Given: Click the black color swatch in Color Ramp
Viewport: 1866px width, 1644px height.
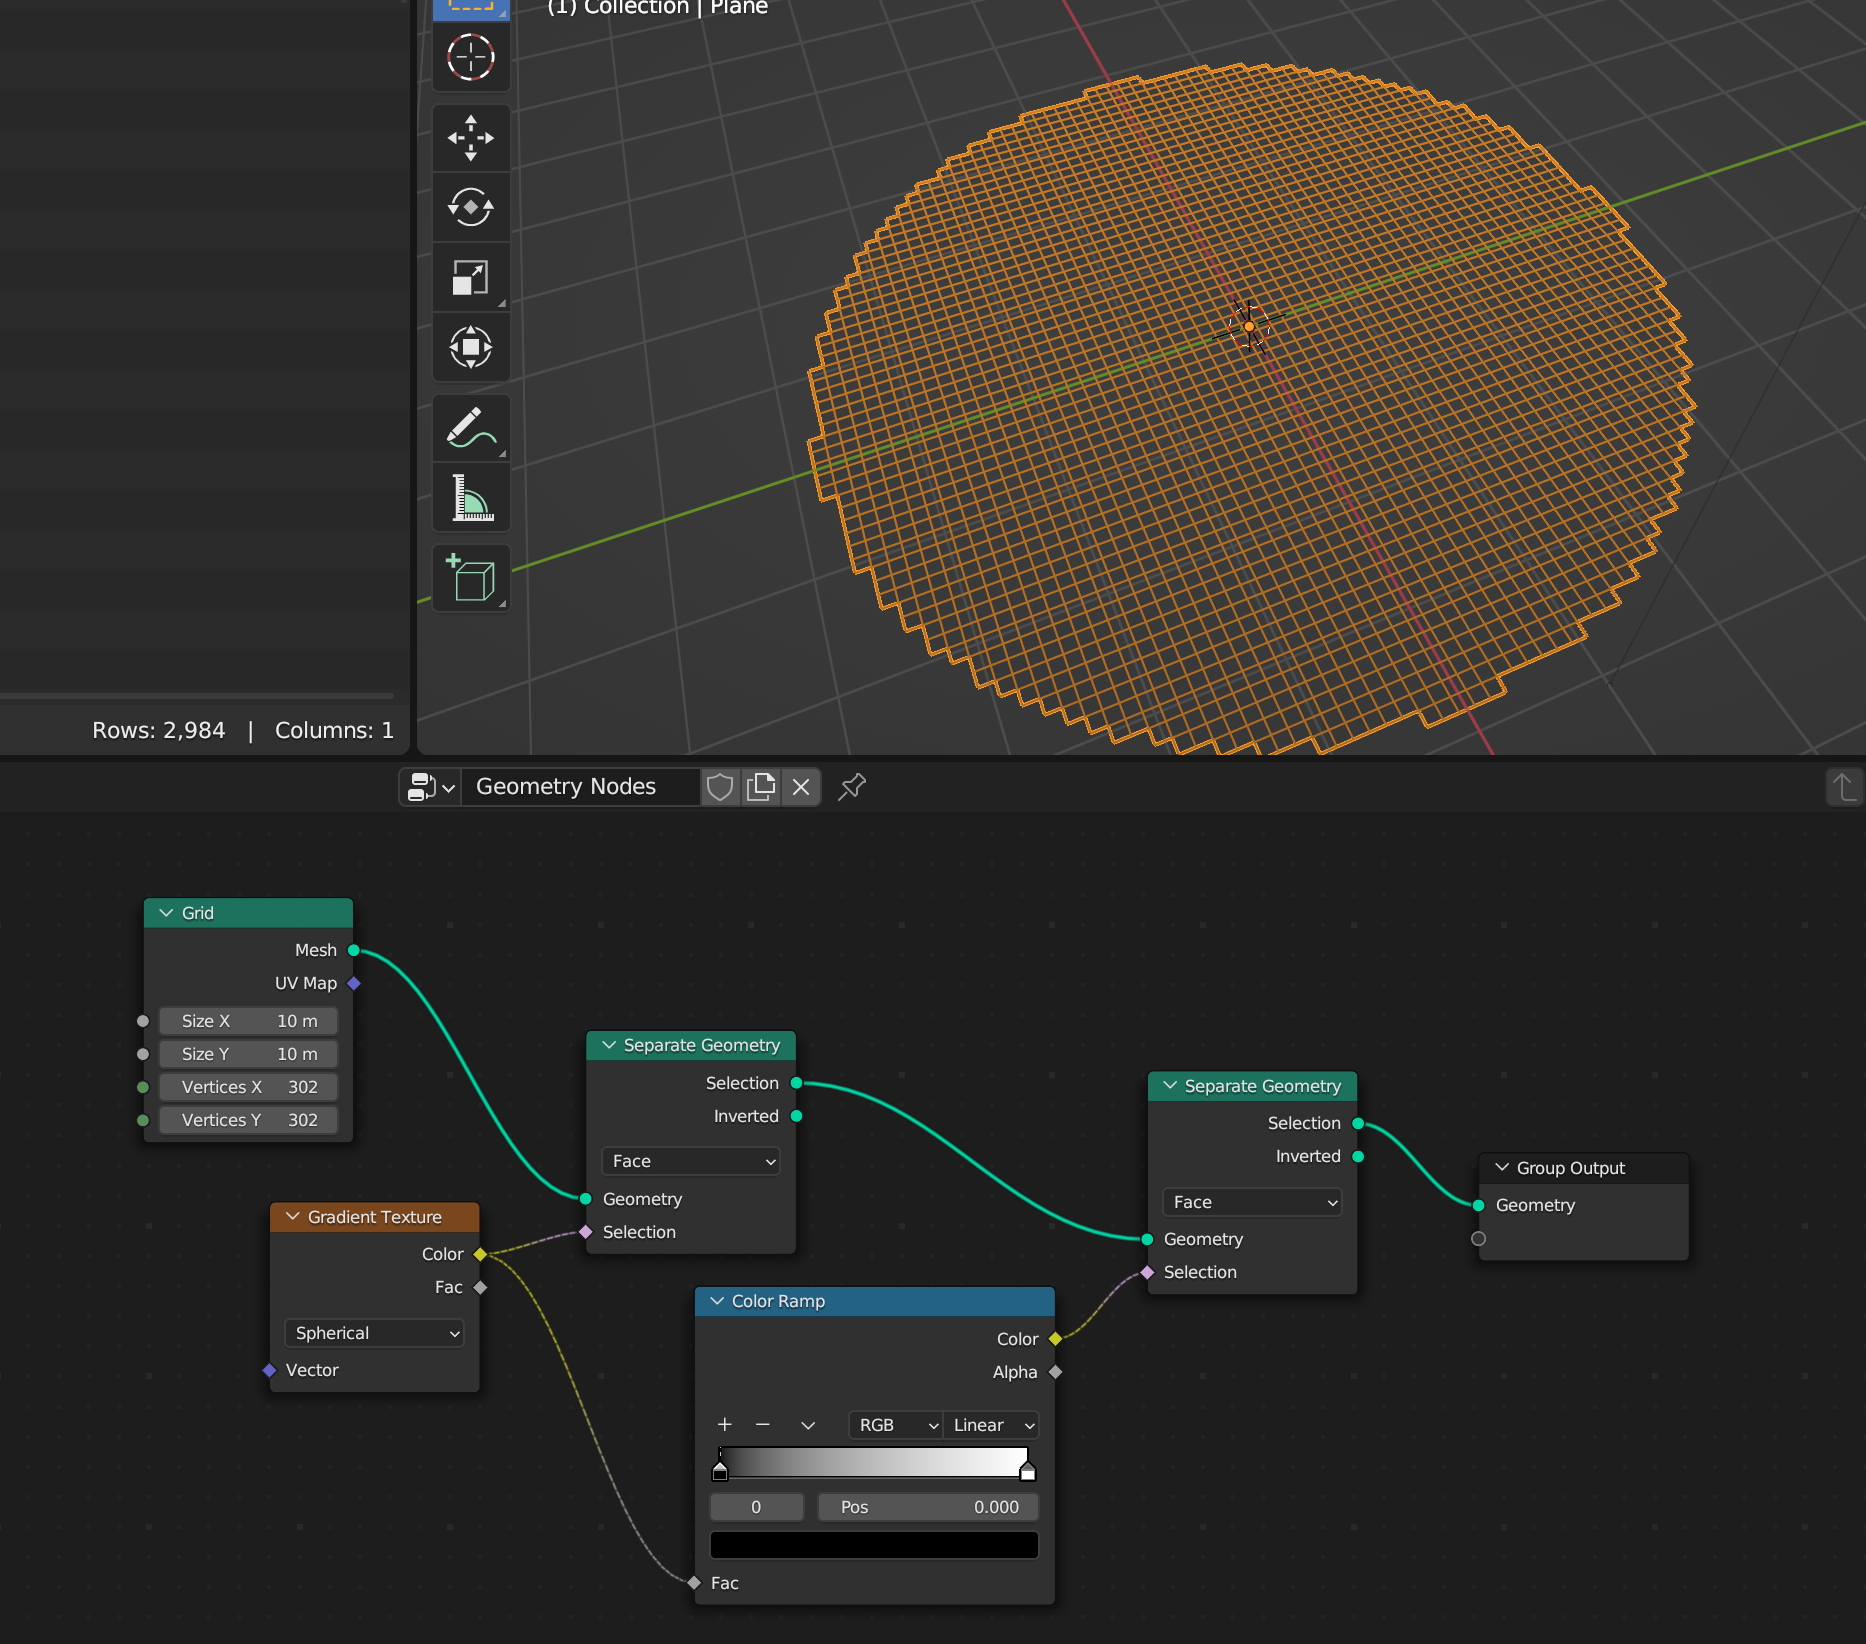Looking at the screenshot, I should [x=873, y=1545].
